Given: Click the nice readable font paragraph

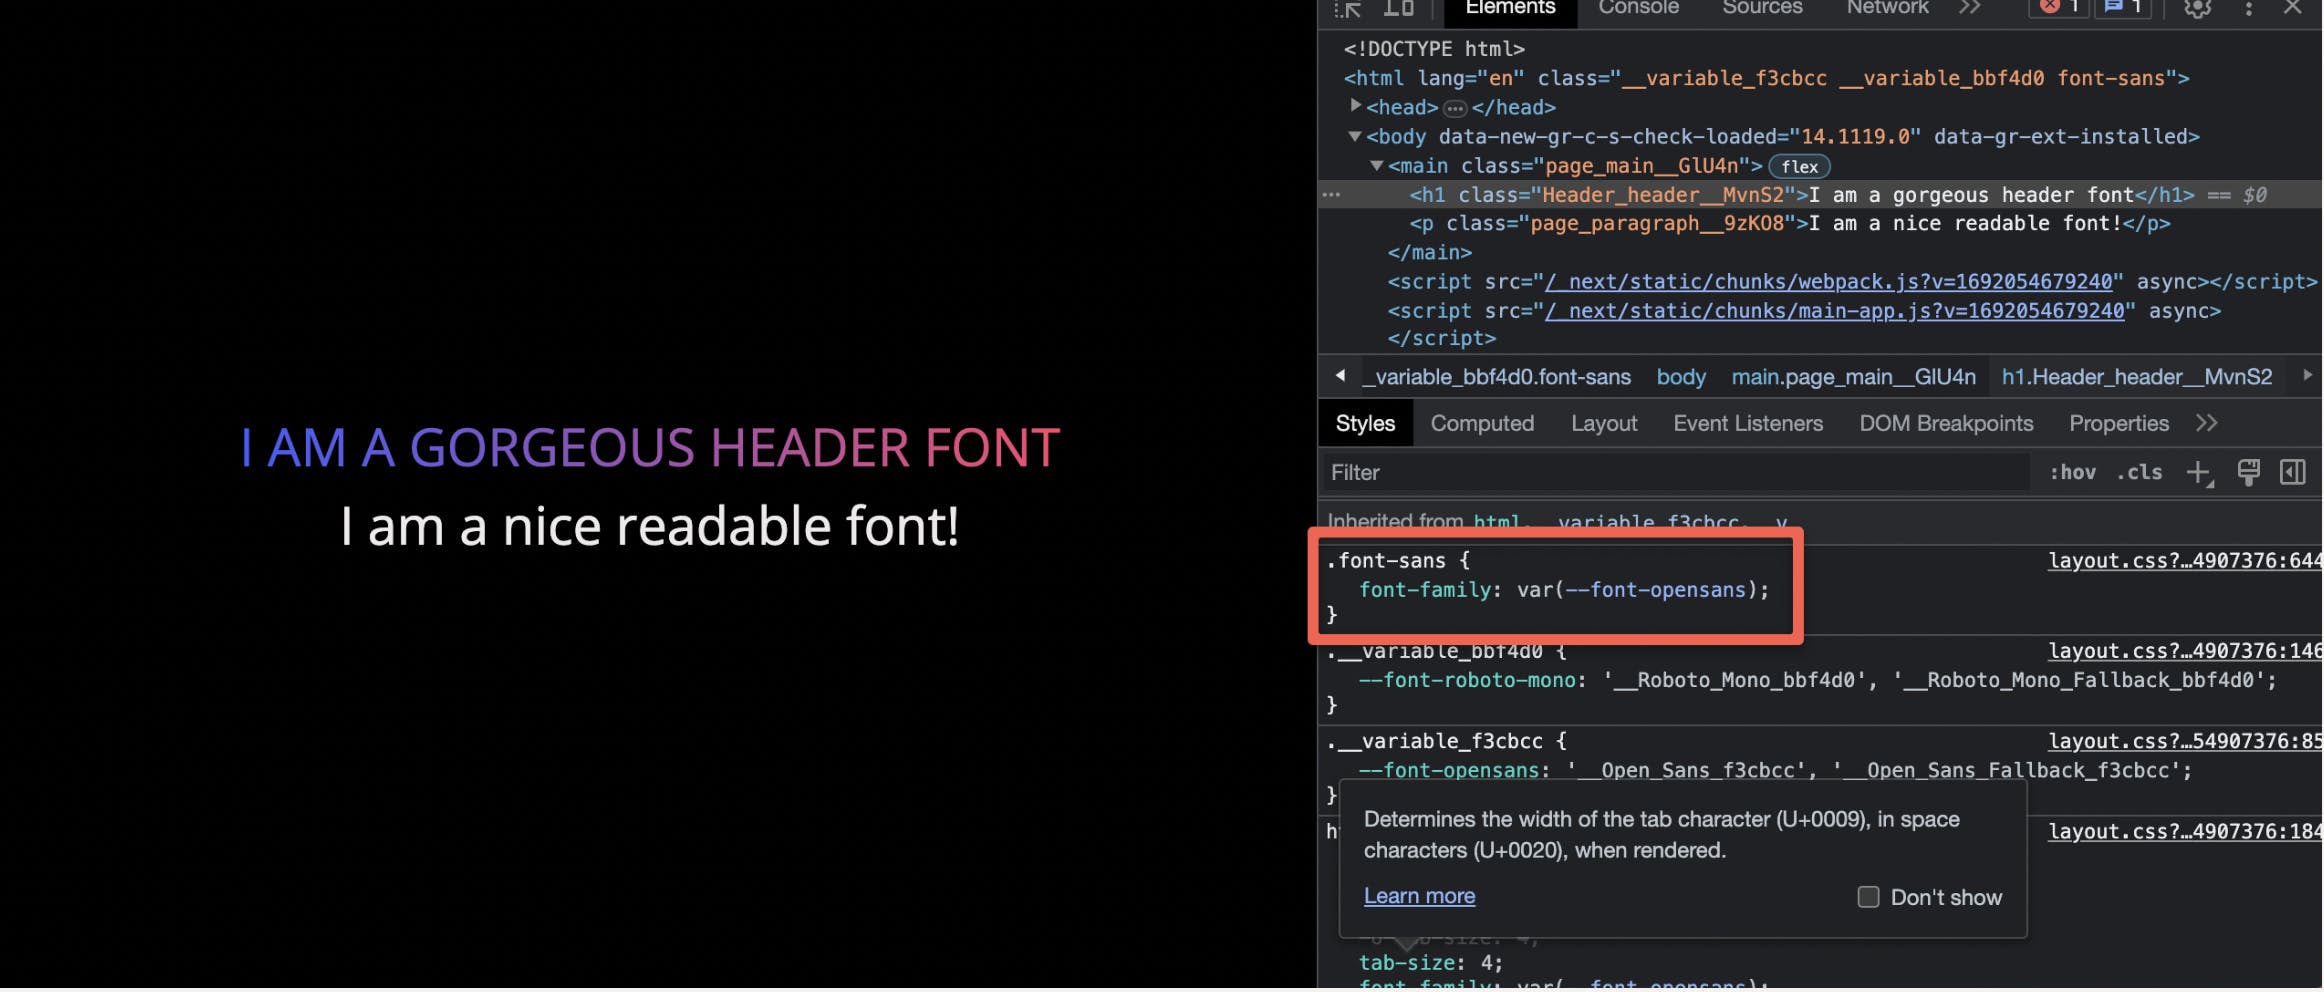Looking at the screenshot, I should point(650,526).
